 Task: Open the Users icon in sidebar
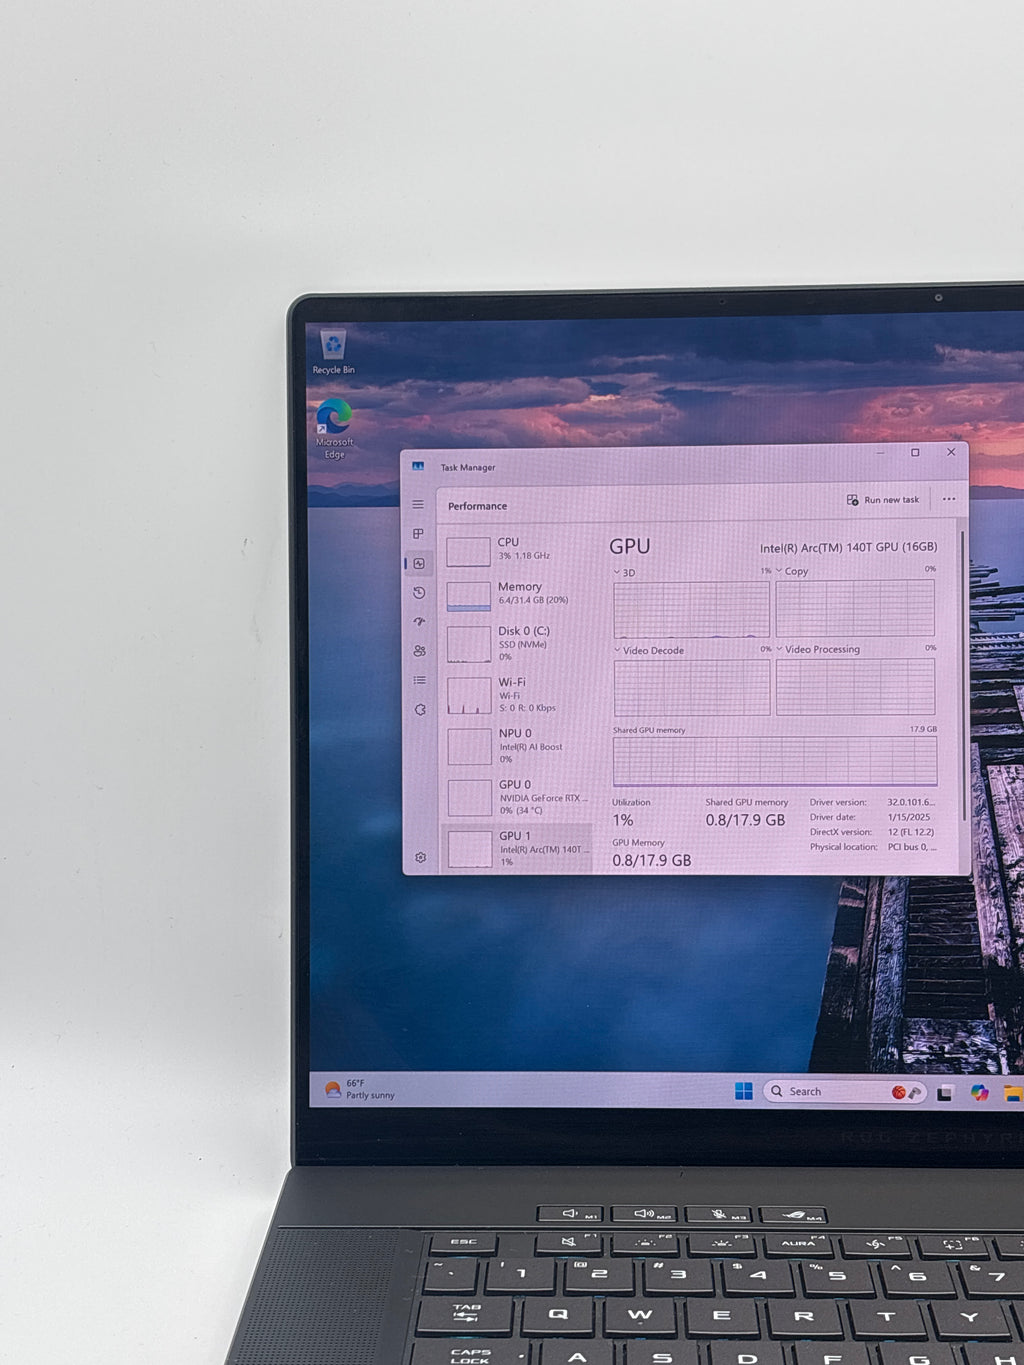tap(419, 651)
